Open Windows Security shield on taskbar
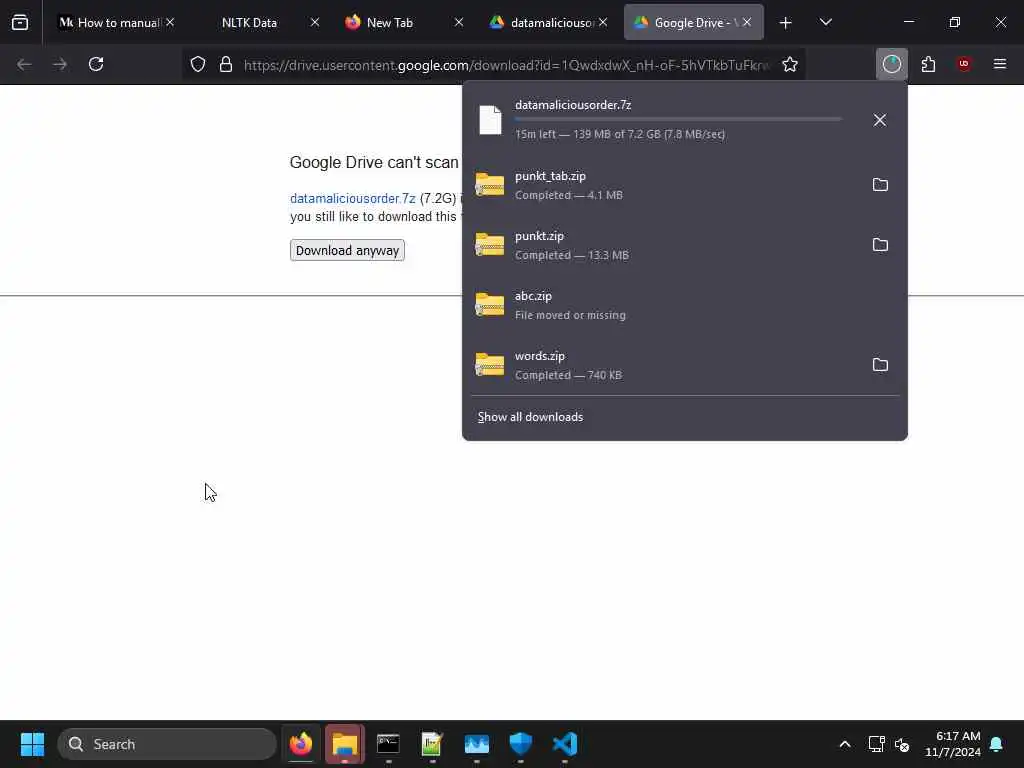 tap(520, 744)
